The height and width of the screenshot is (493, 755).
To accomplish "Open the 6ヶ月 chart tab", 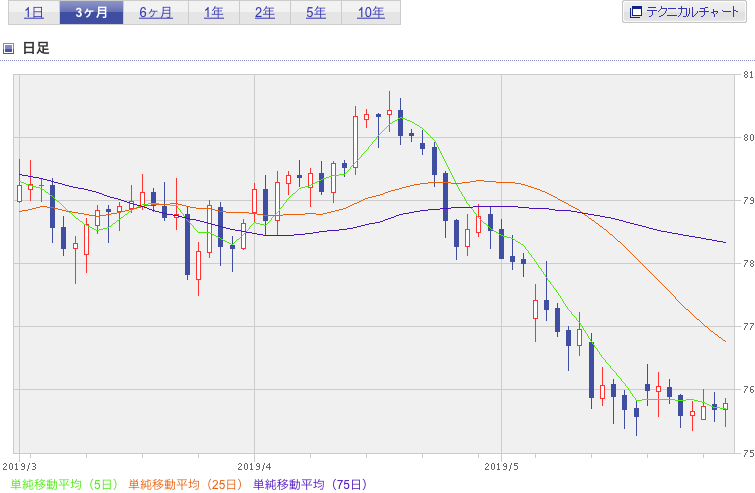I will [156, 12].
